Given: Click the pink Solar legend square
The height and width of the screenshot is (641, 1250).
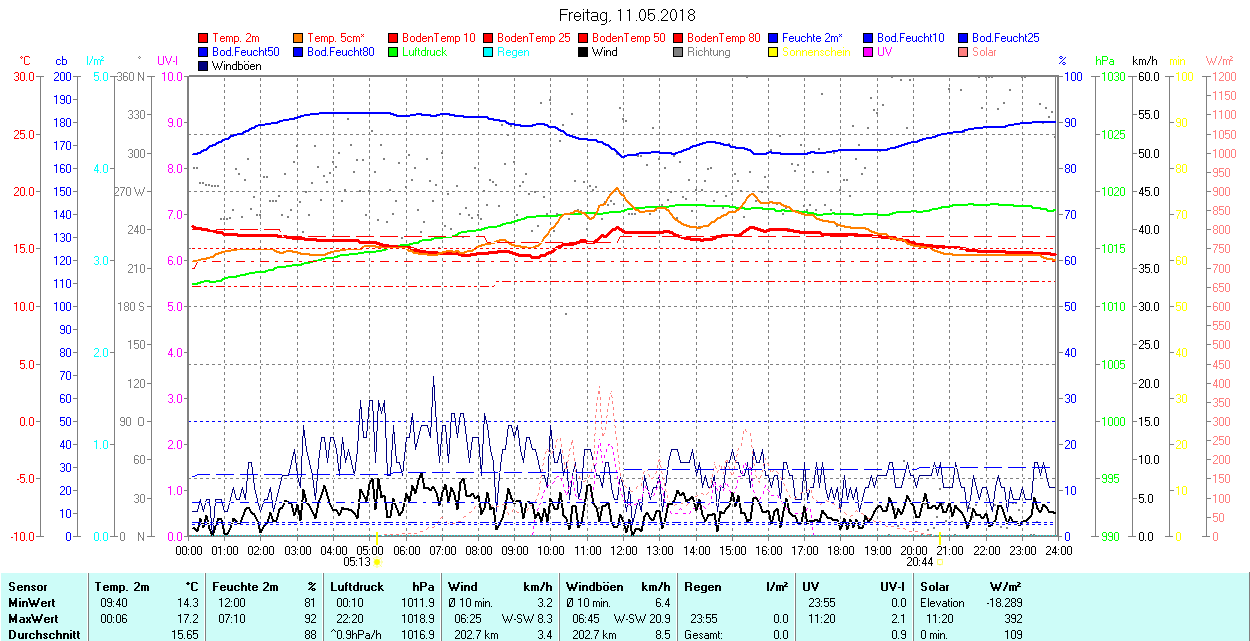Looking at the screenshot, I should [964, 52].
